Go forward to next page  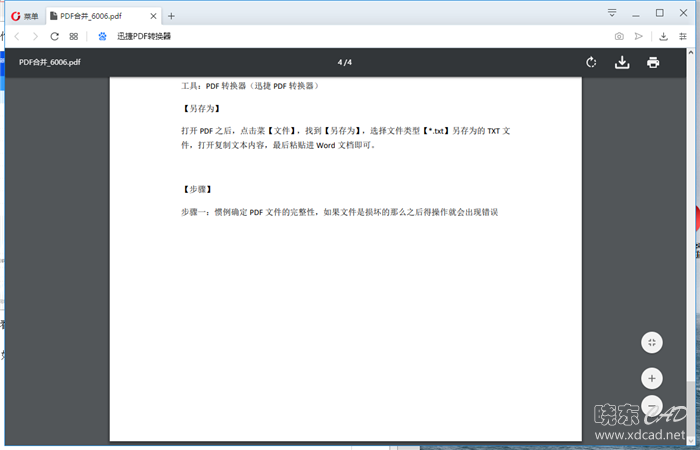[35, 36]
